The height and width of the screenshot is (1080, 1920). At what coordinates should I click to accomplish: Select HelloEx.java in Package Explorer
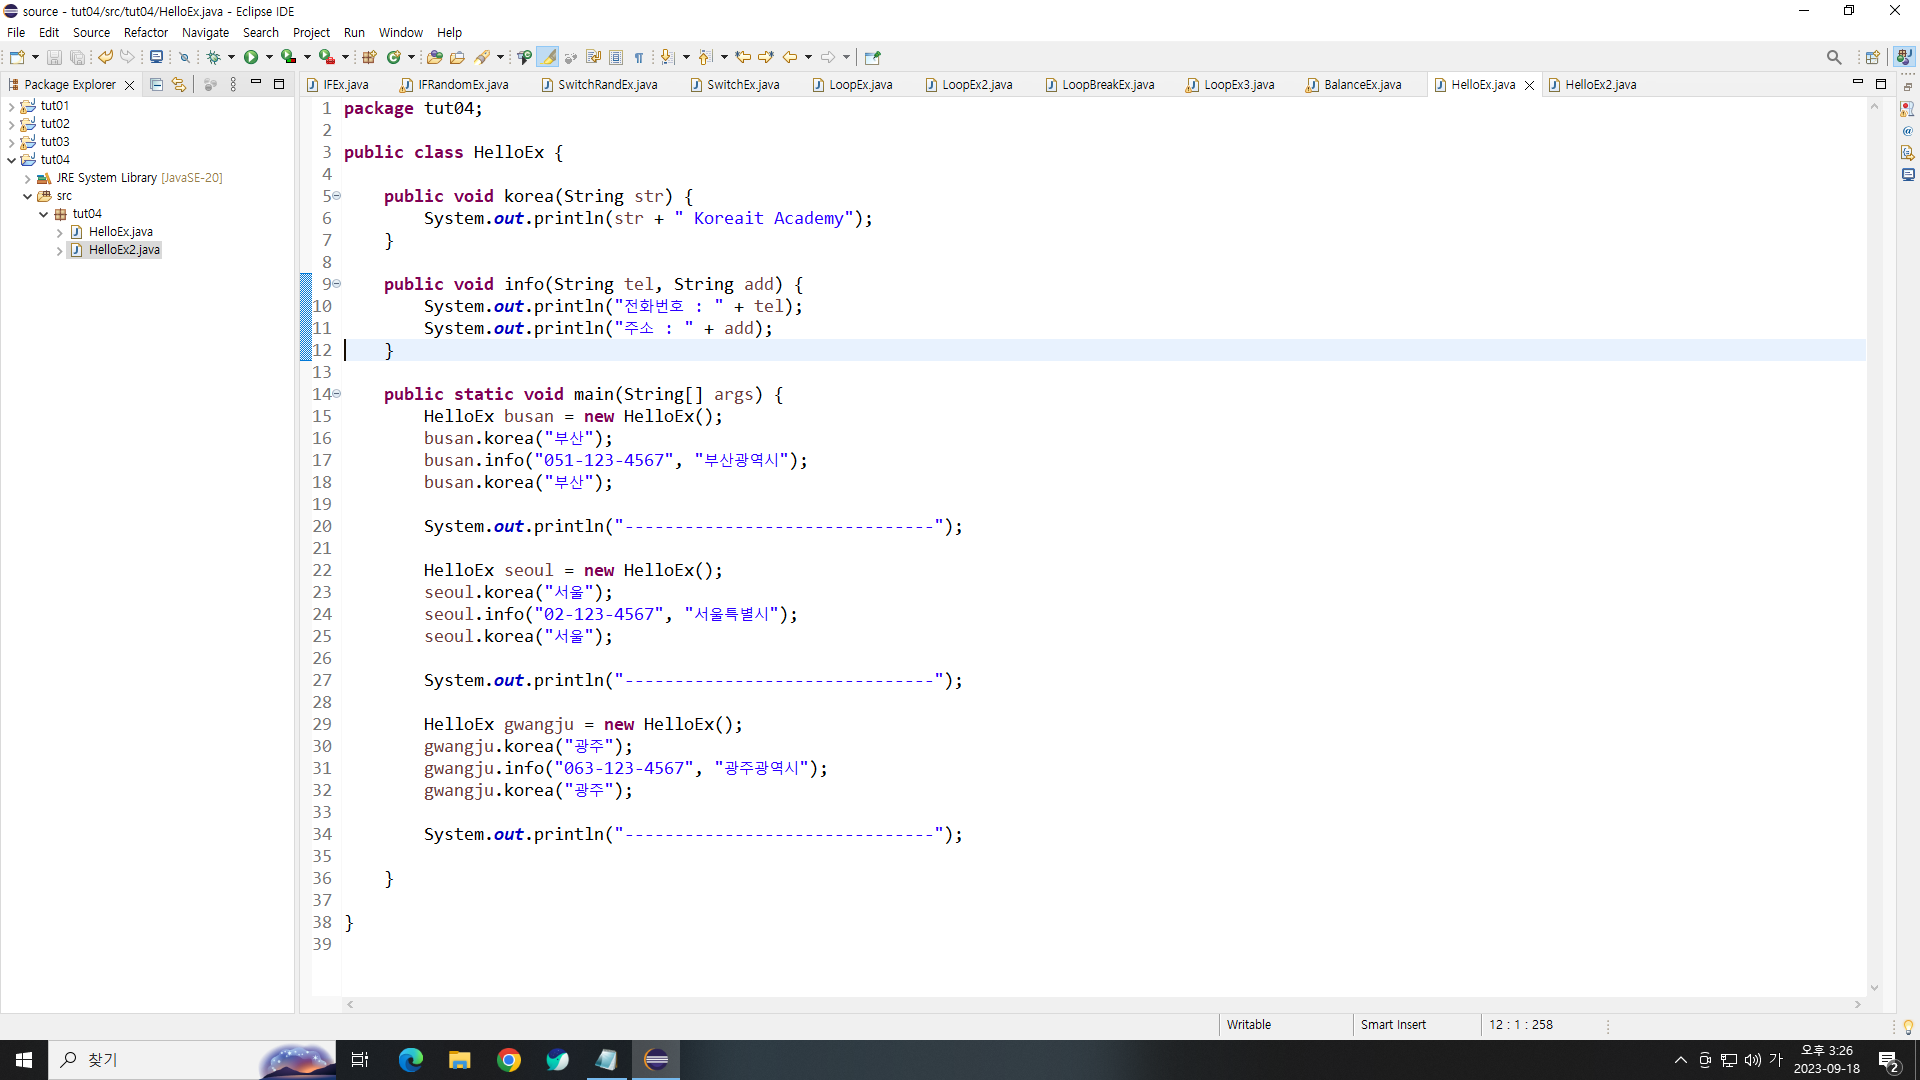[x=120, y=232]
